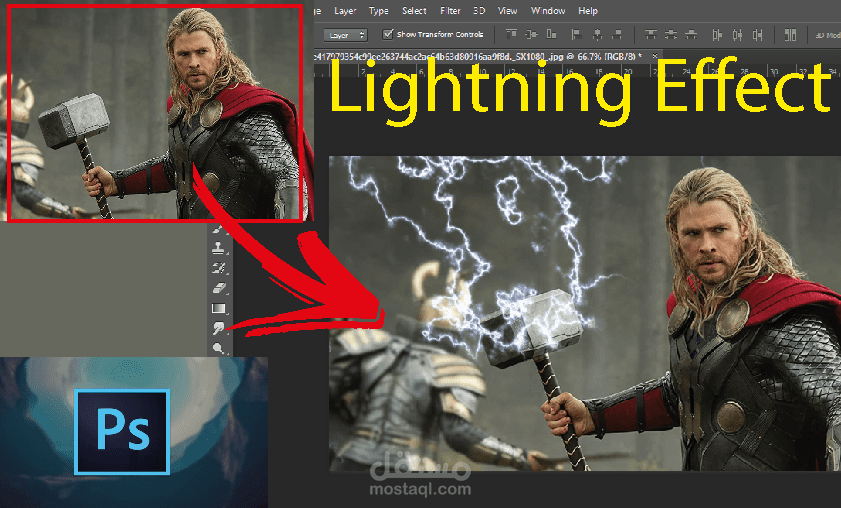Click the horizontal ruler above canvas
The width and height of the screenshot is (841, 508).
(x=577, y=71)
